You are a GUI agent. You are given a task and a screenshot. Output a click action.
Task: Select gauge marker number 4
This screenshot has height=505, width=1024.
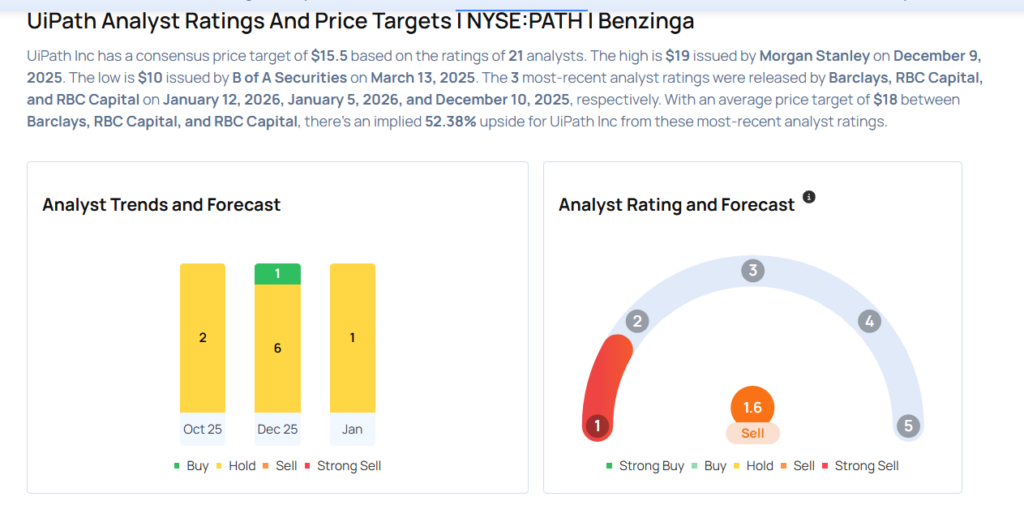[869, 321]
